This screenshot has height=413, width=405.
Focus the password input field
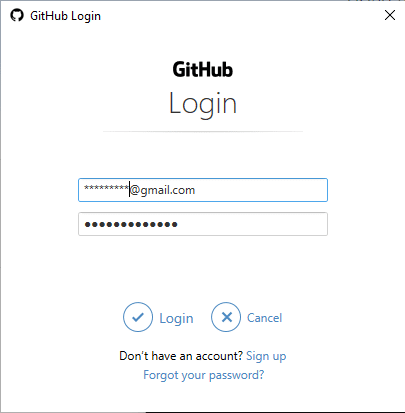click(203, 224)
